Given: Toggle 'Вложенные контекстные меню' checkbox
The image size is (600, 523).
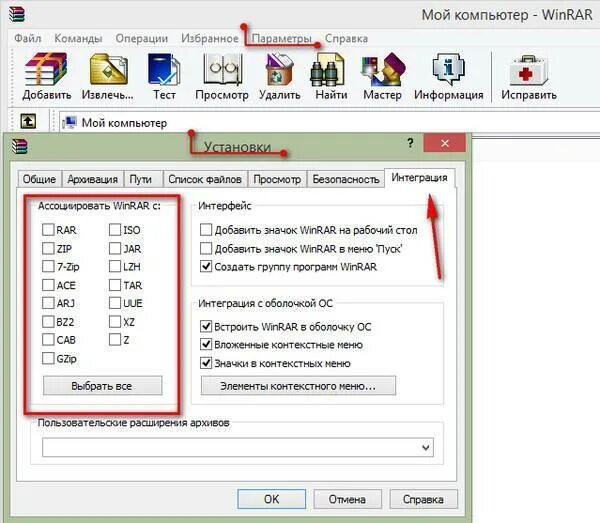Looking at the screenshot, I should [206, 344].
